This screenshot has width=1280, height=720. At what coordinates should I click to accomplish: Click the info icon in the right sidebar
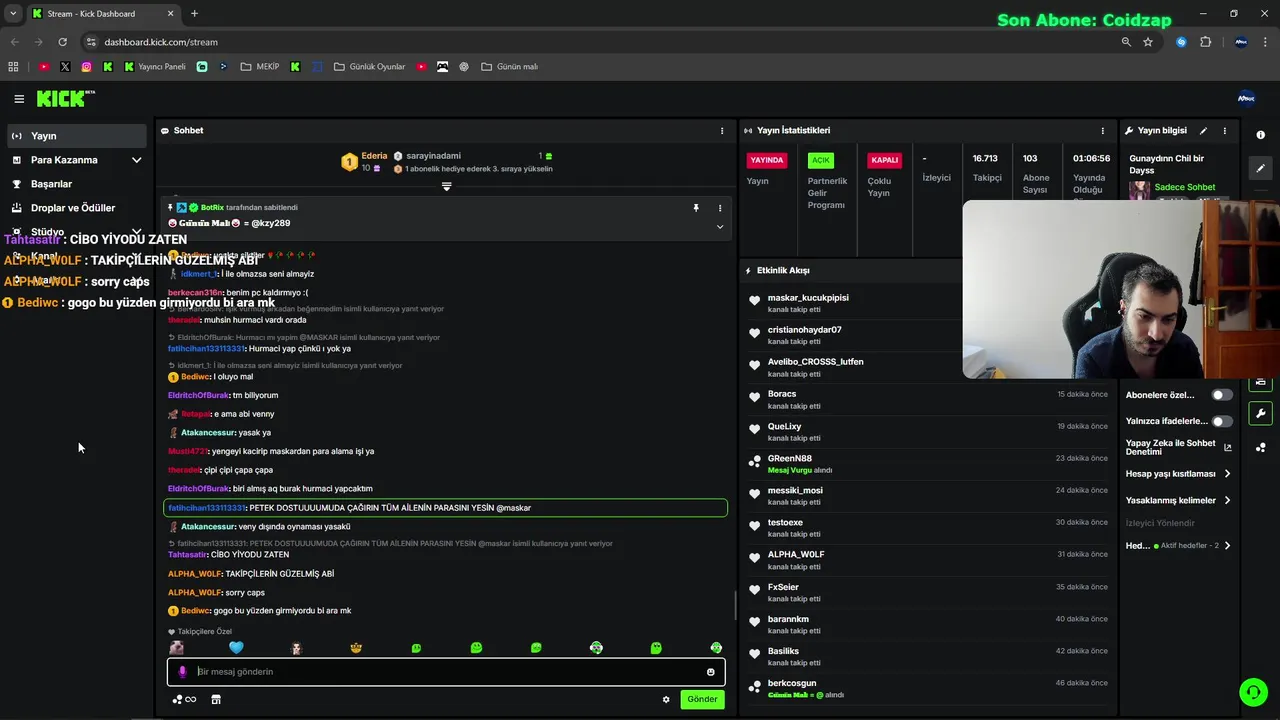[1260, 135]
